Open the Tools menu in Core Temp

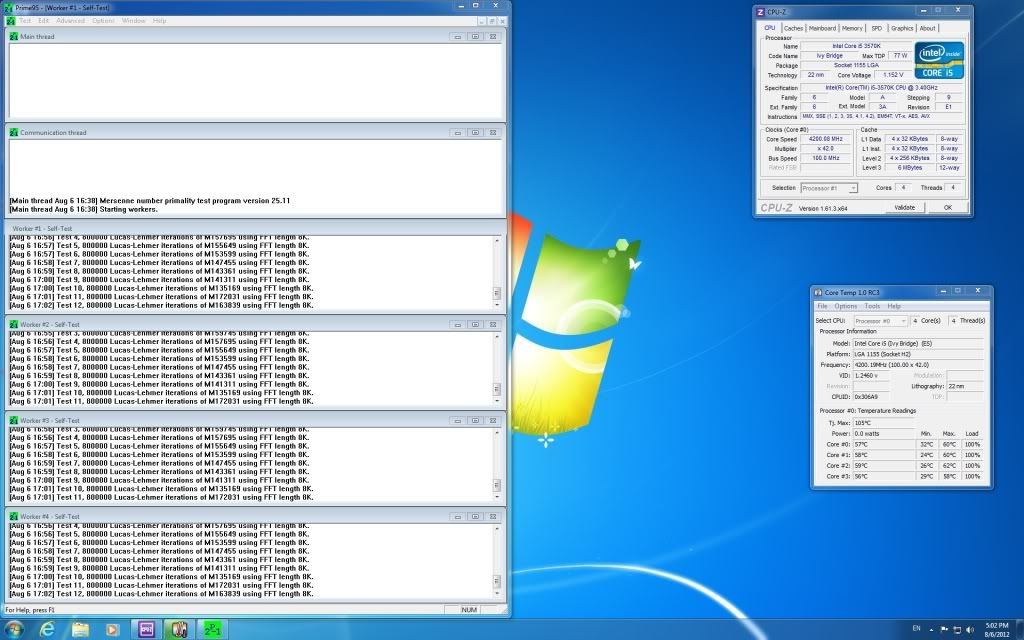pyautogui.click(x=872, y=306)
